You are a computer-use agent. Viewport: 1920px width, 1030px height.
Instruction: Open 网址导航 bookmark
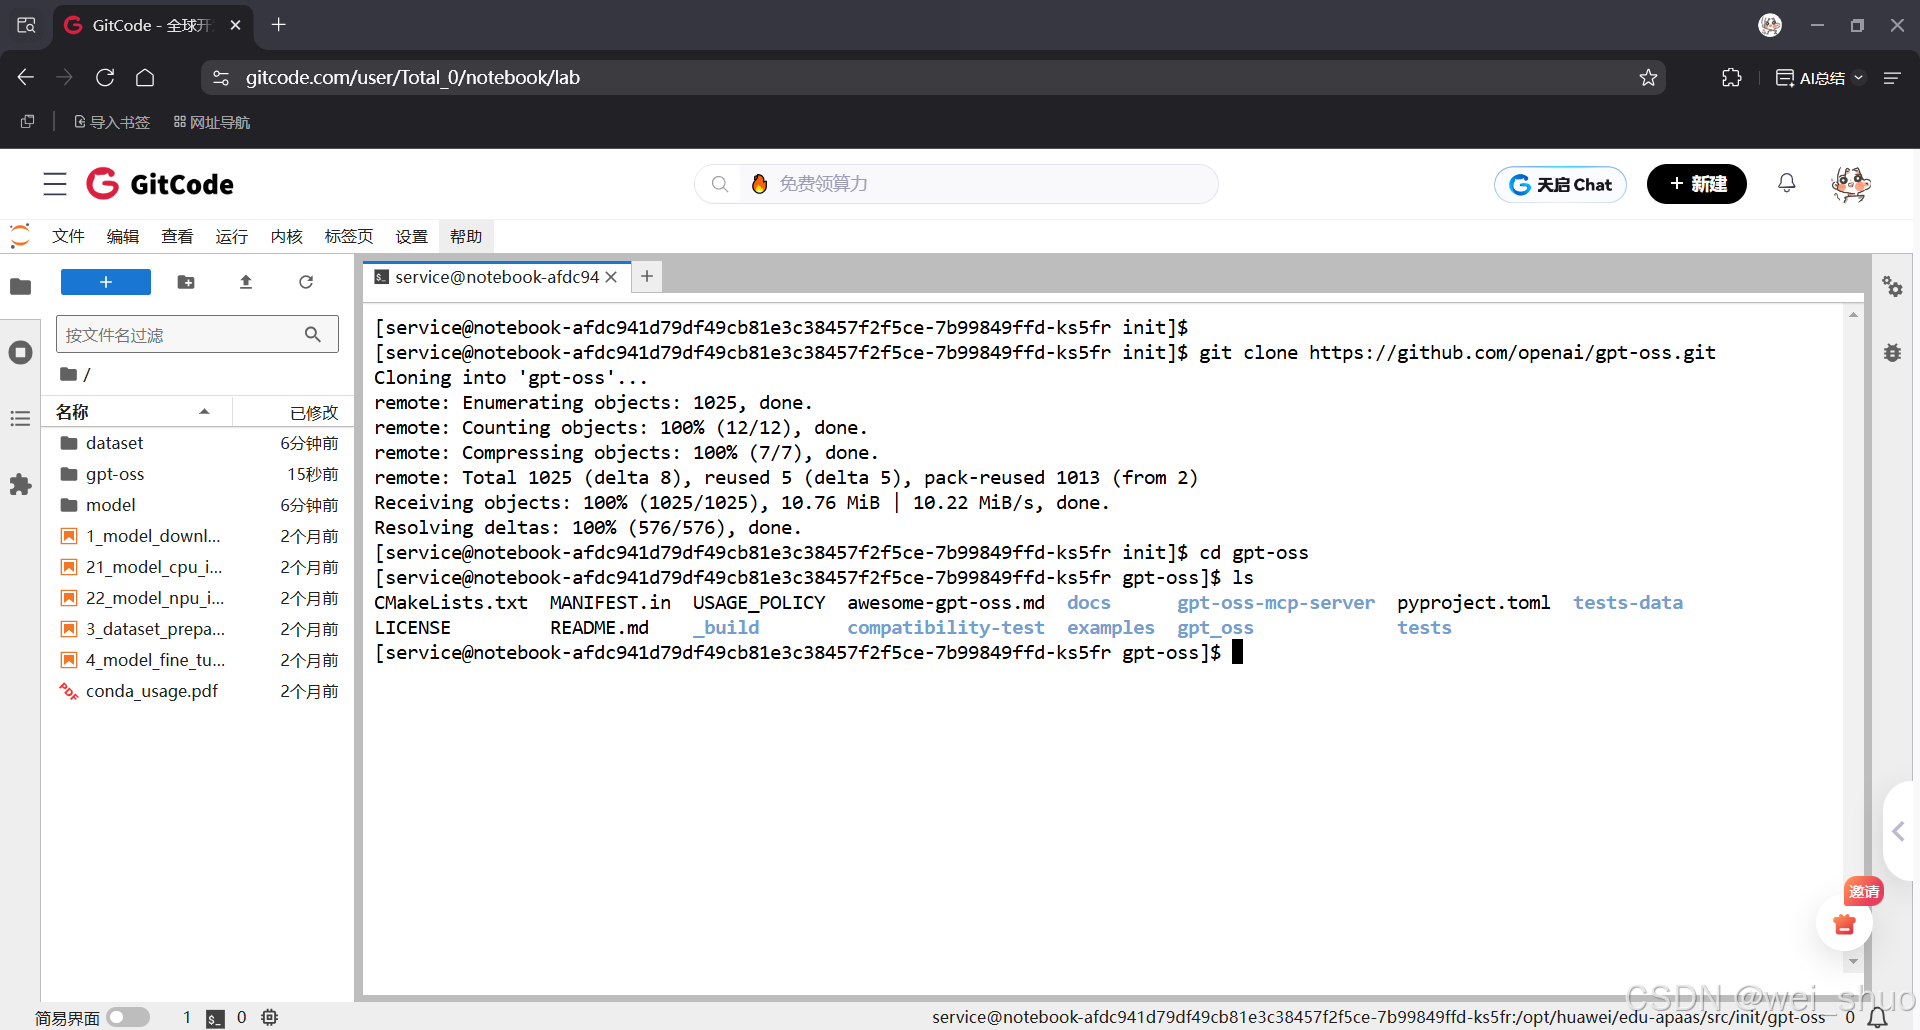(x=212, y=122)
